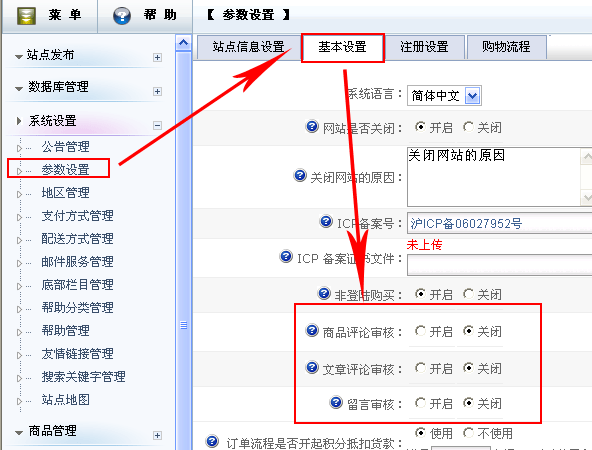Open the 购物流程 tab
This screenshot has width=592, height=450.
click(x=506, y=47)
